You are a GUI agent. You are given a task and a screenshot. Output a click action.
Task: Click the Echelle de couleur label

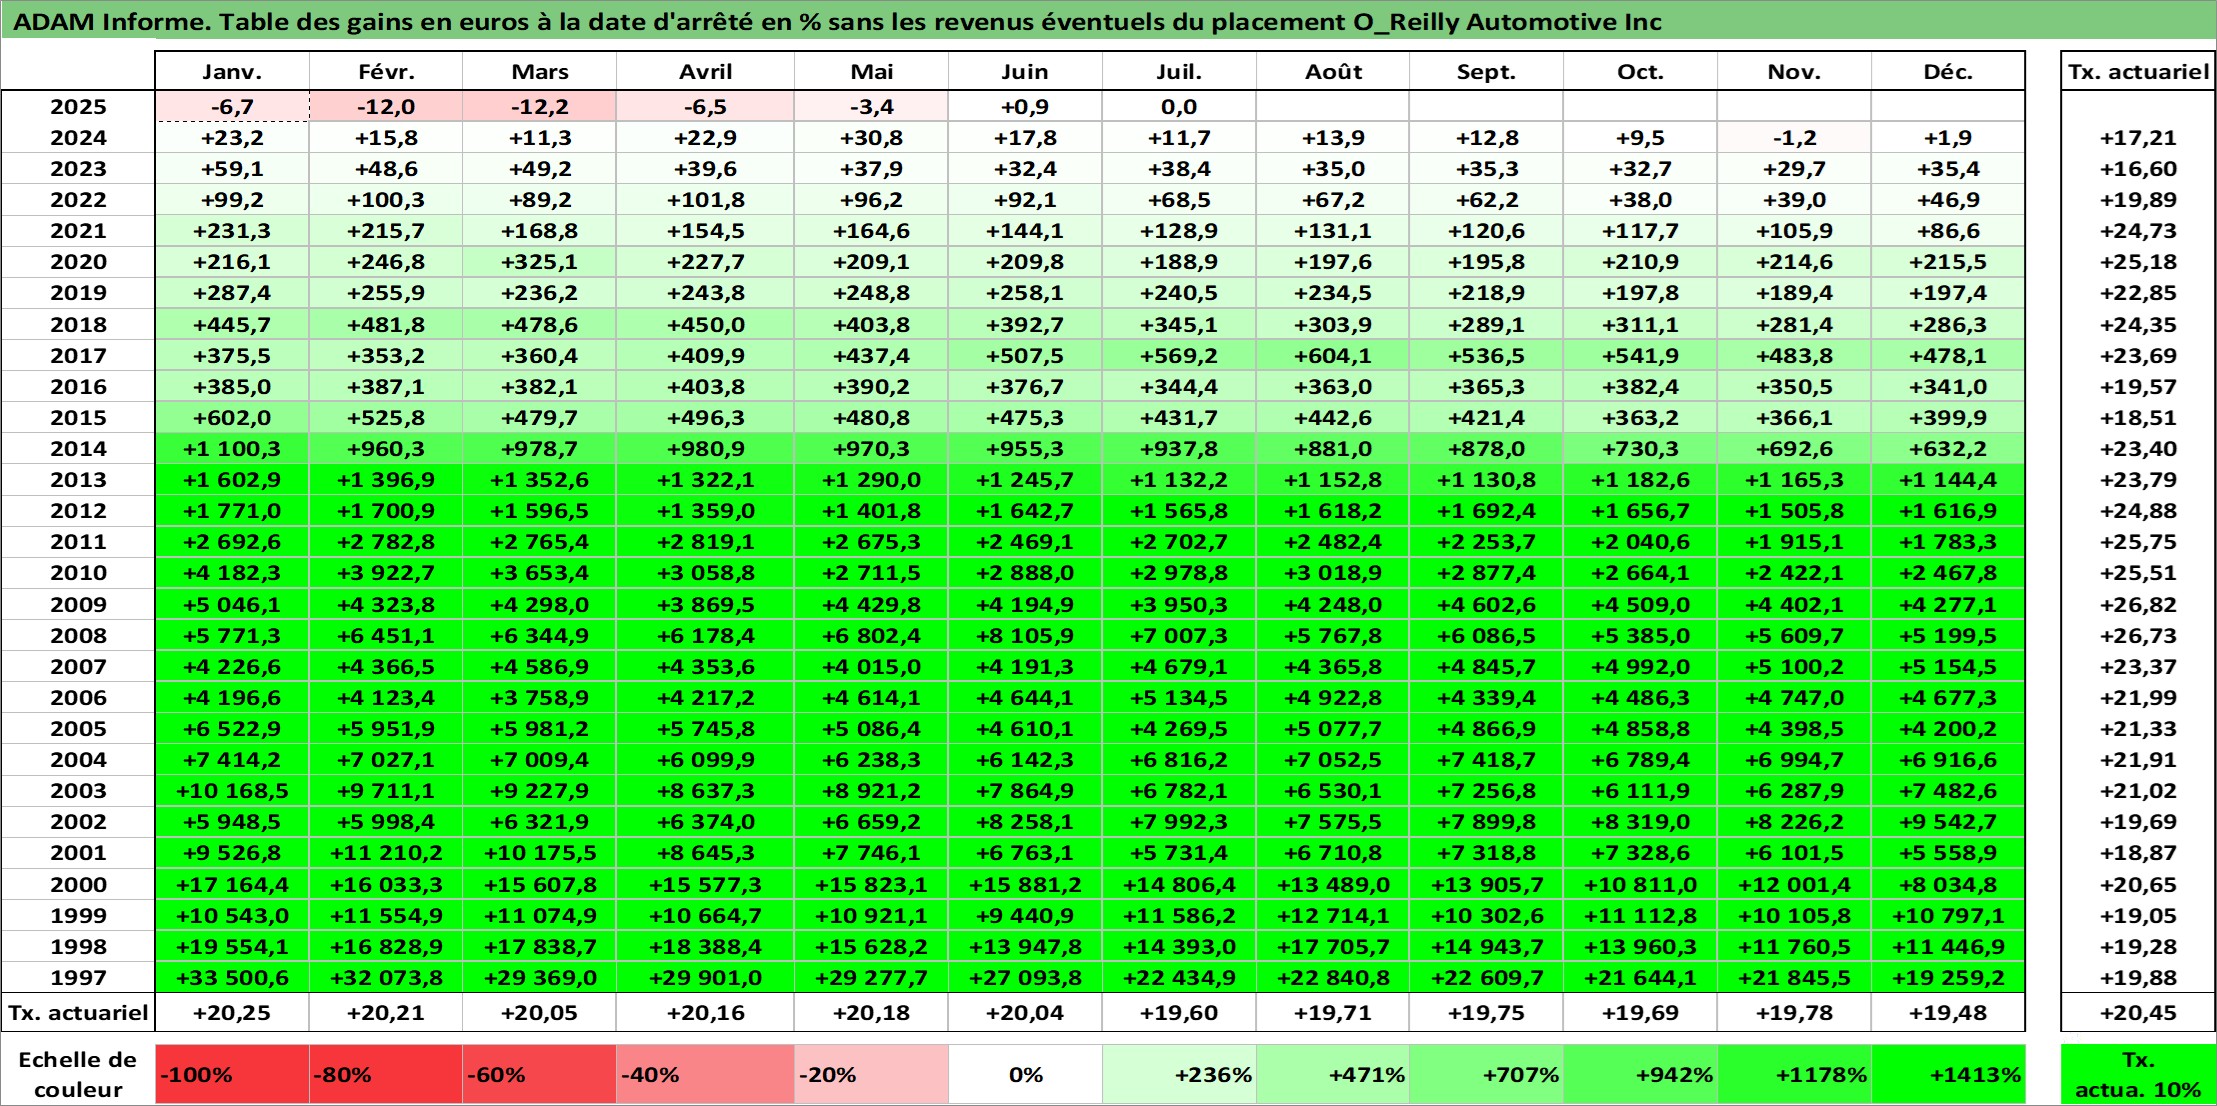[x=78, y=1075]
